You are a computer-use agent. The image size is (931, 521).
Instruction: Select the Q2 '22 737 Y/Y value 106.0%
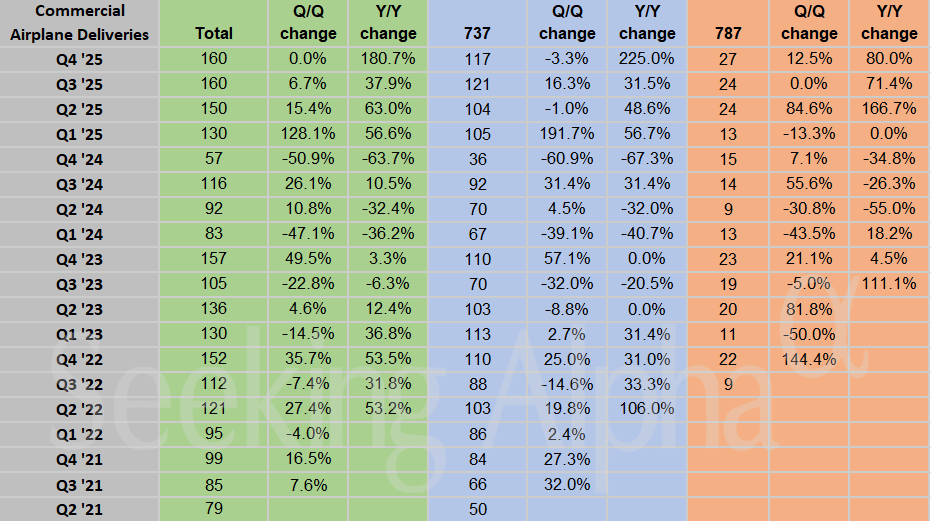647,409
